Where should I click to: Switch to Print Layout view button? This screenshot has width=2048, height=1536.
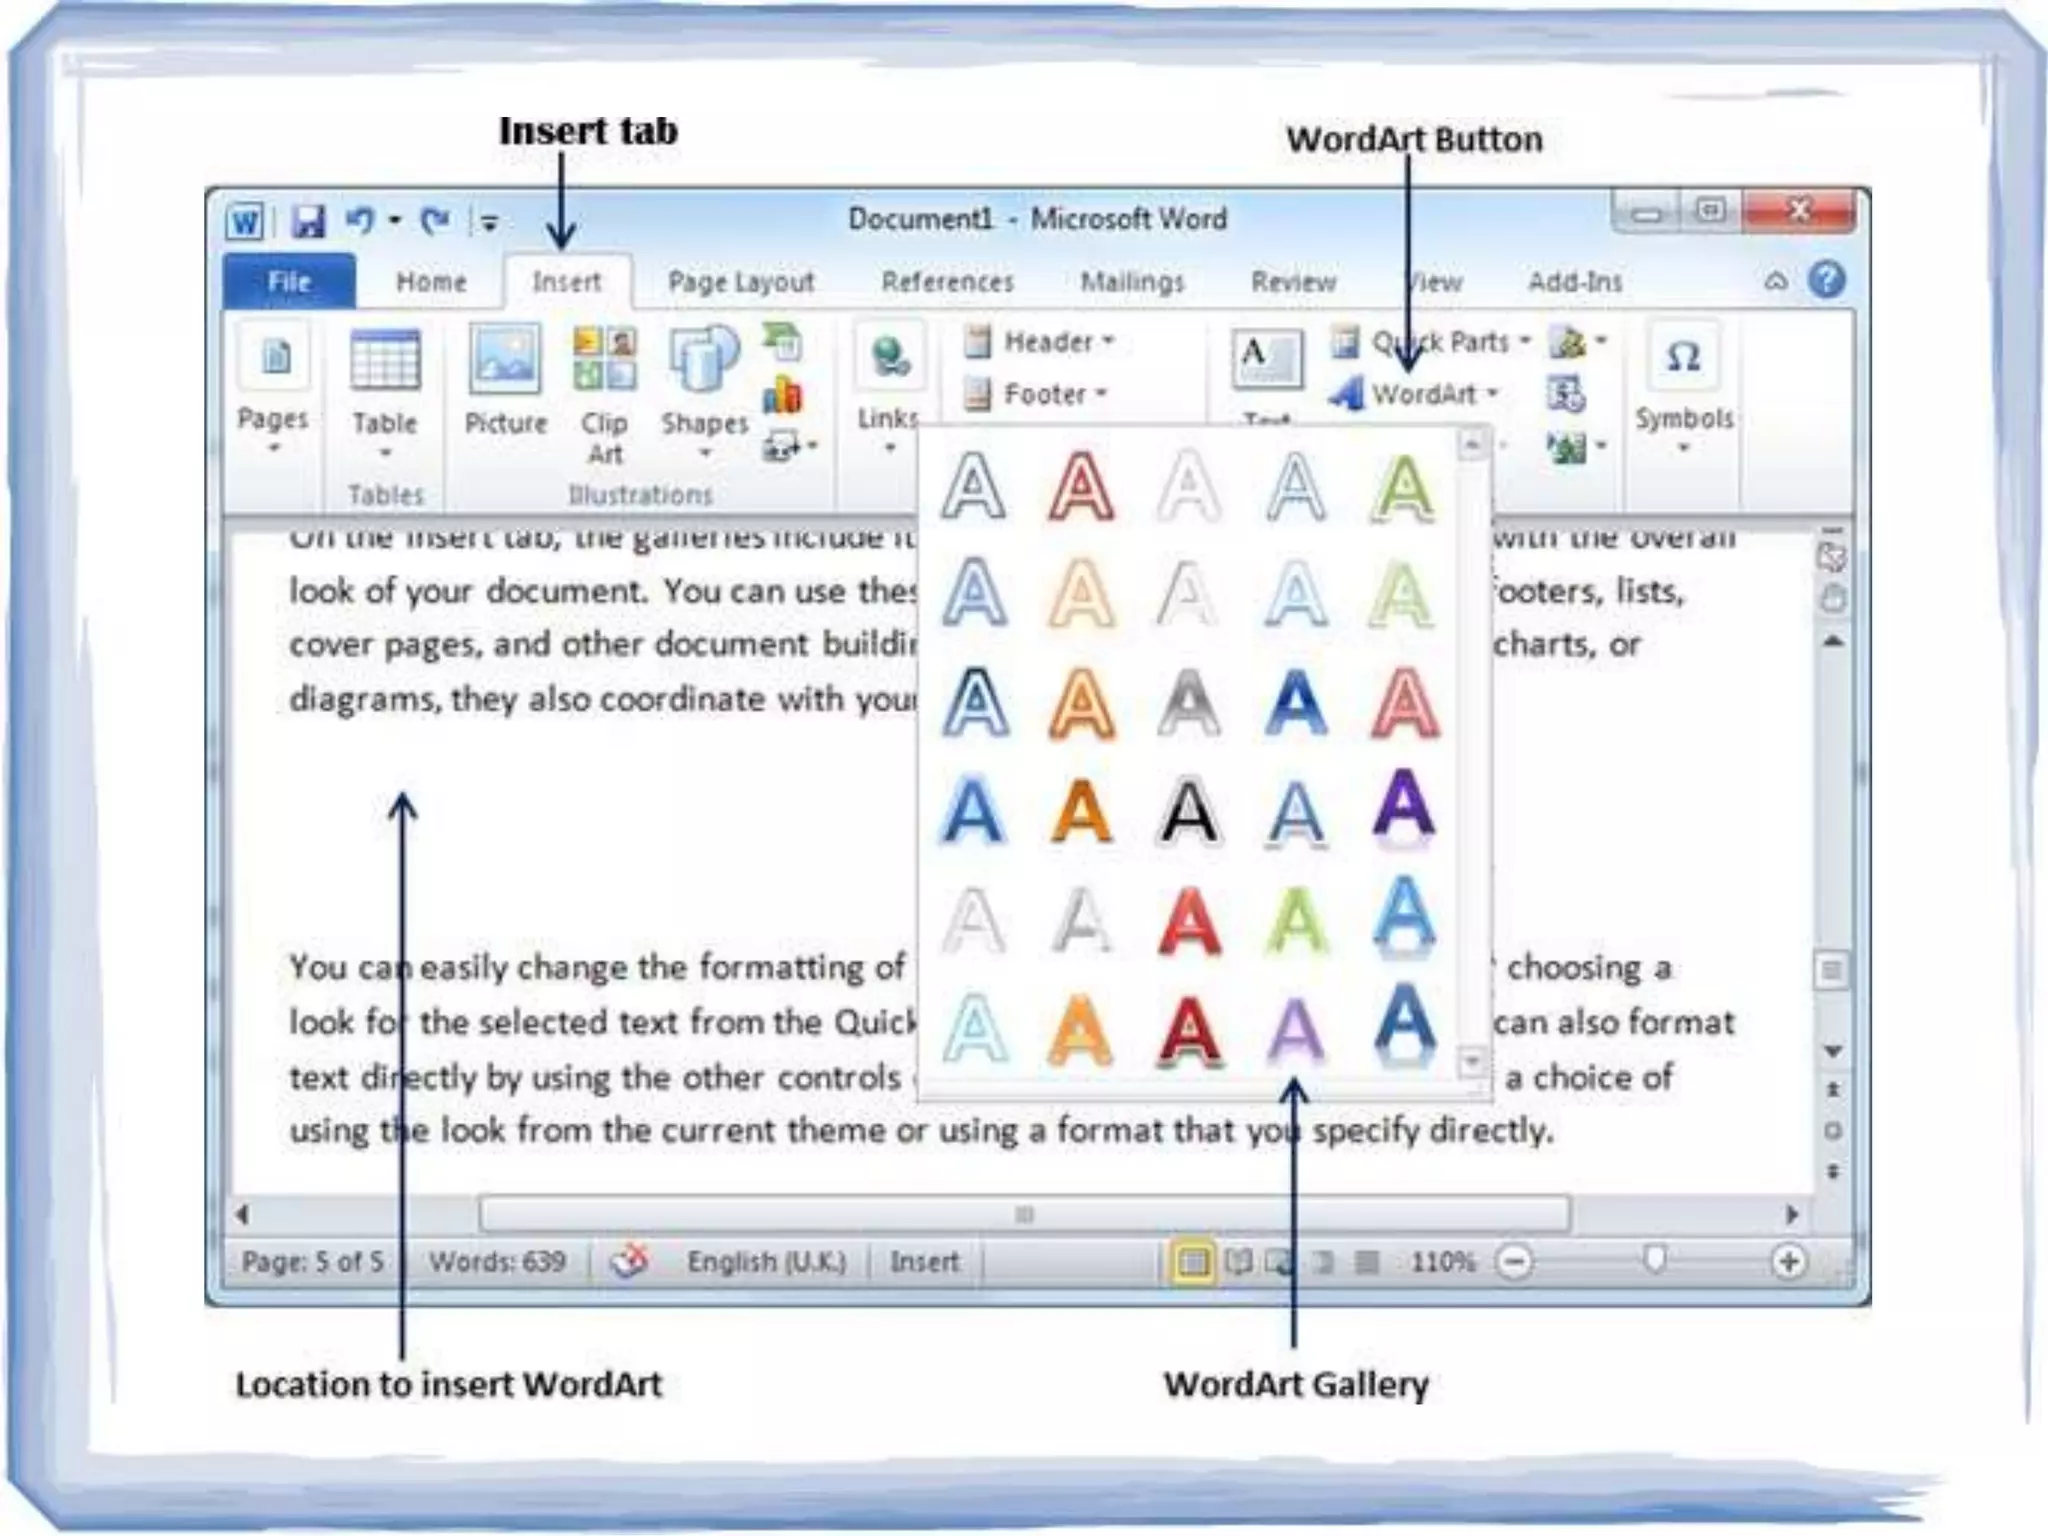[x=1192, y=1262]
